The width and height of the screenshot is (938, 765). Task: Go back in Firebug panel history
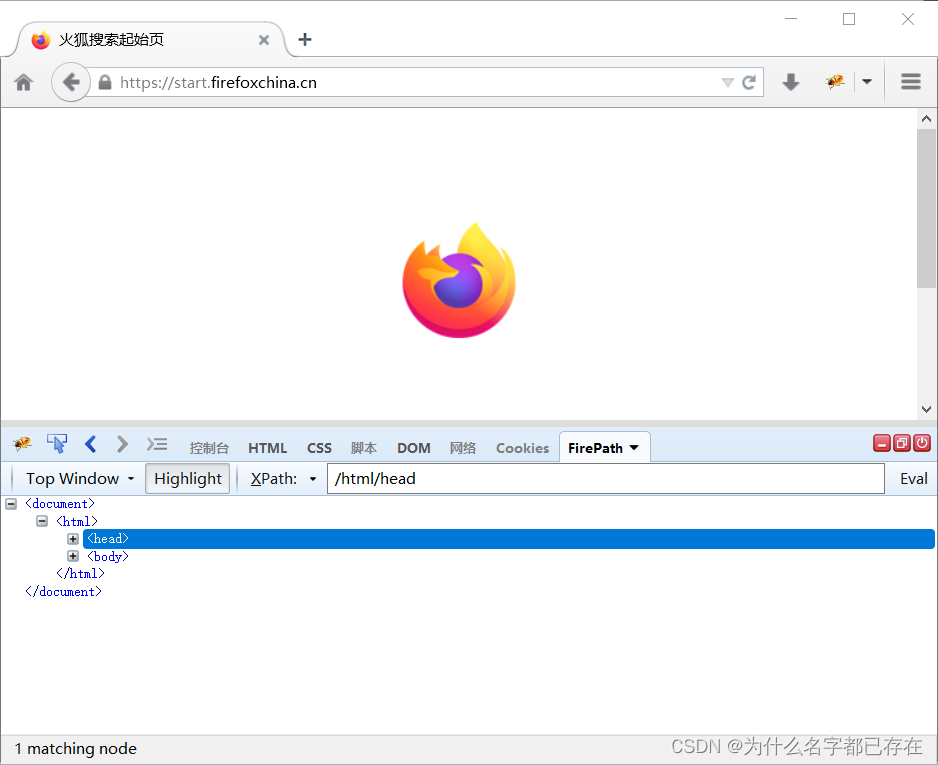[x=91, y=444]
